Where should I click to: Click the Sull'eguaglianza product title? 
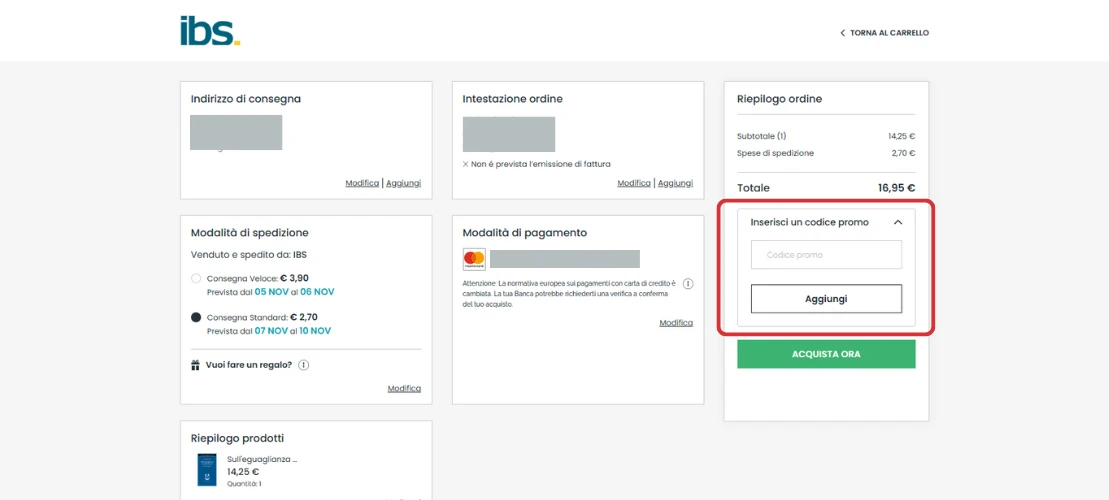coord(262,459)
